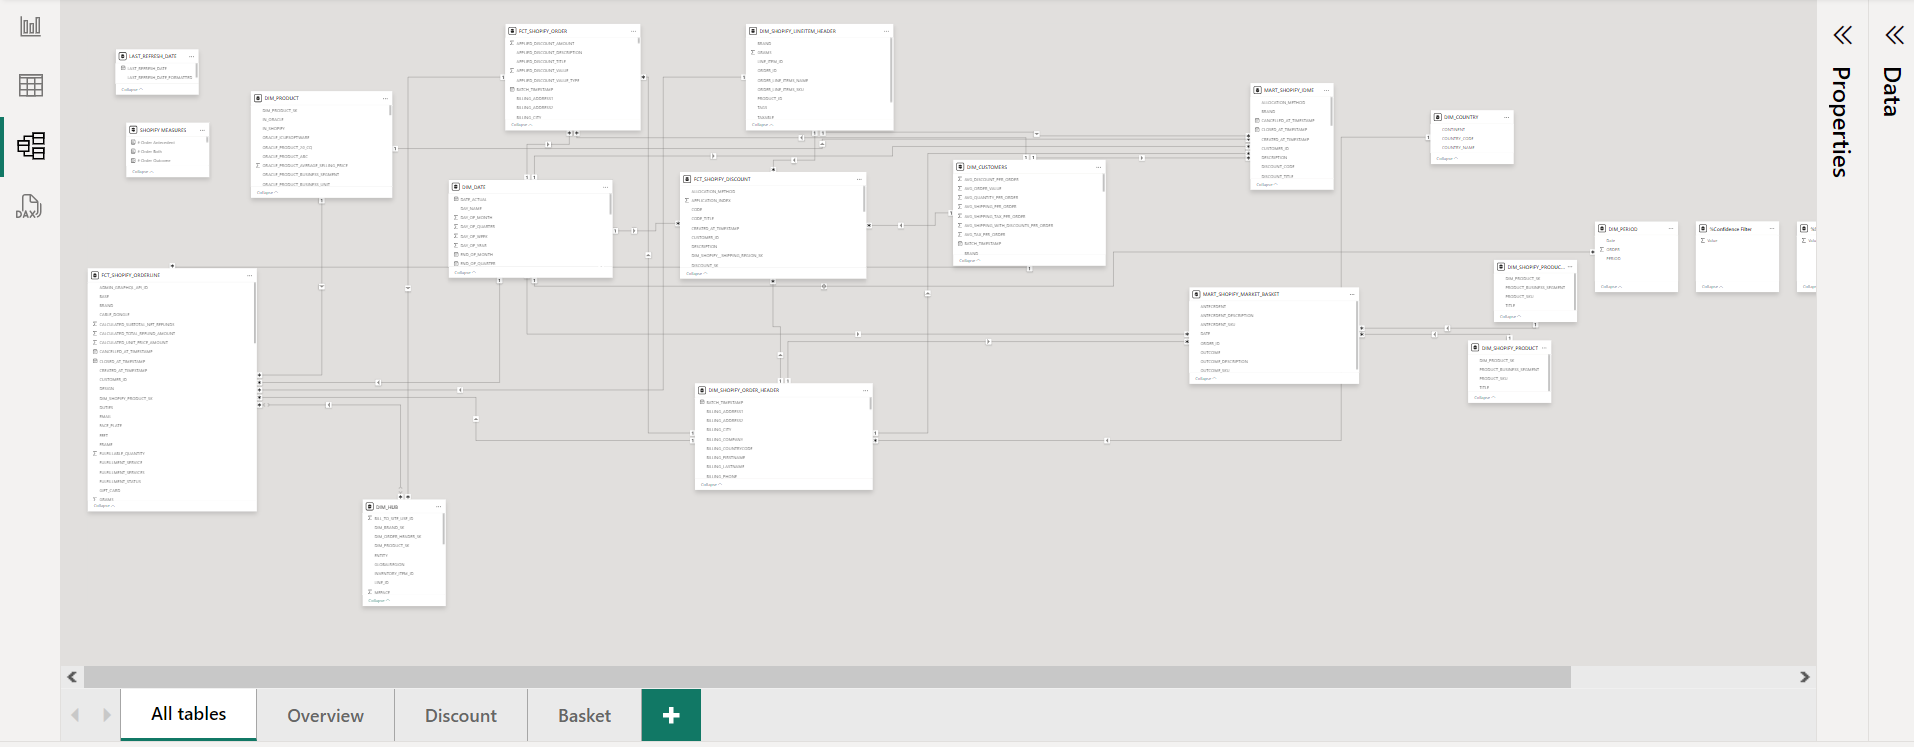The image size is (1914, 747).
Task: Open the Table view icon
Action: click(31, 86)
